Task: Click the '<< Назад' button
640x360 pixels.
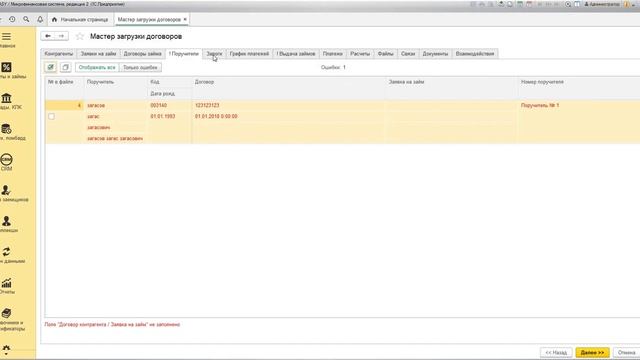Action: tap(556, 352)
